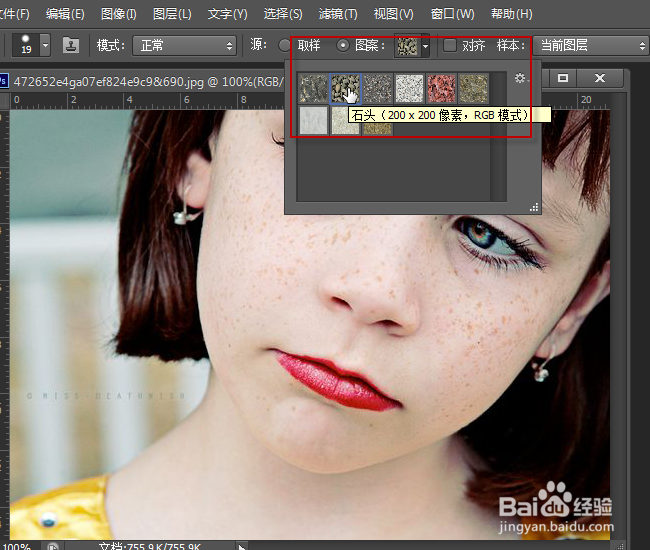Open the 编辑(E) menu
650x550 pixels.
click(65, 14)
